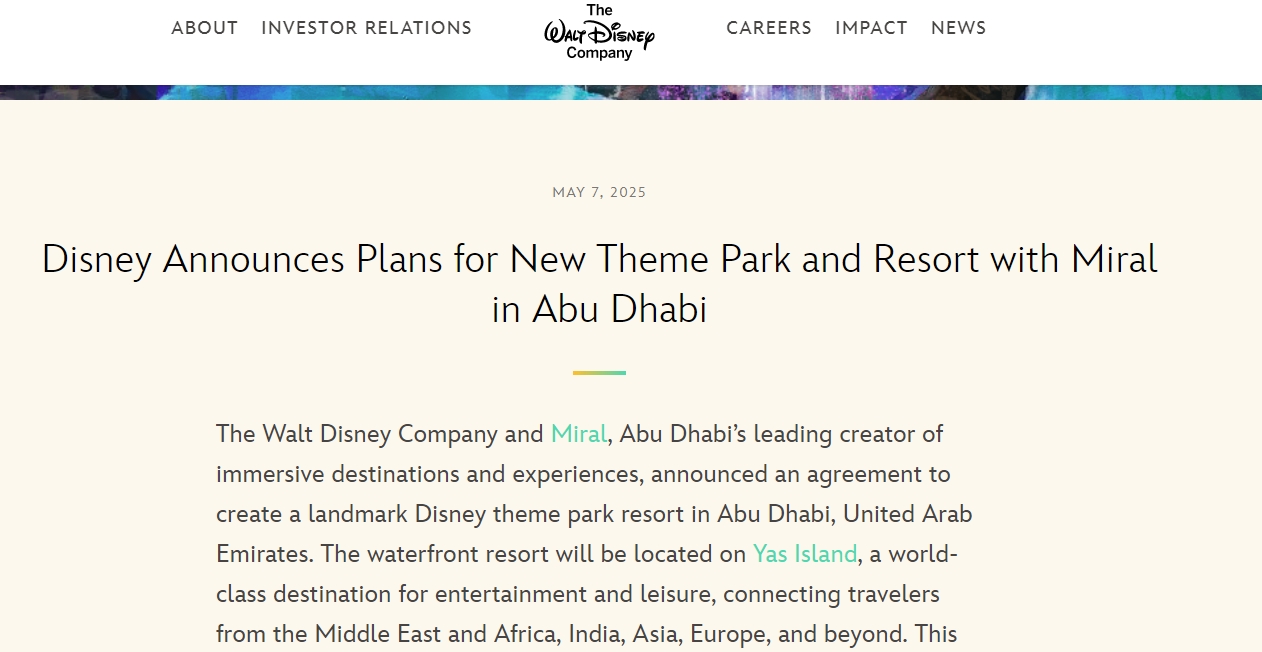The width and height of the screenshot is (1262, 652).
Task: Click the words 'The Walt Disney Company and'
Action: tap(380, 434)
